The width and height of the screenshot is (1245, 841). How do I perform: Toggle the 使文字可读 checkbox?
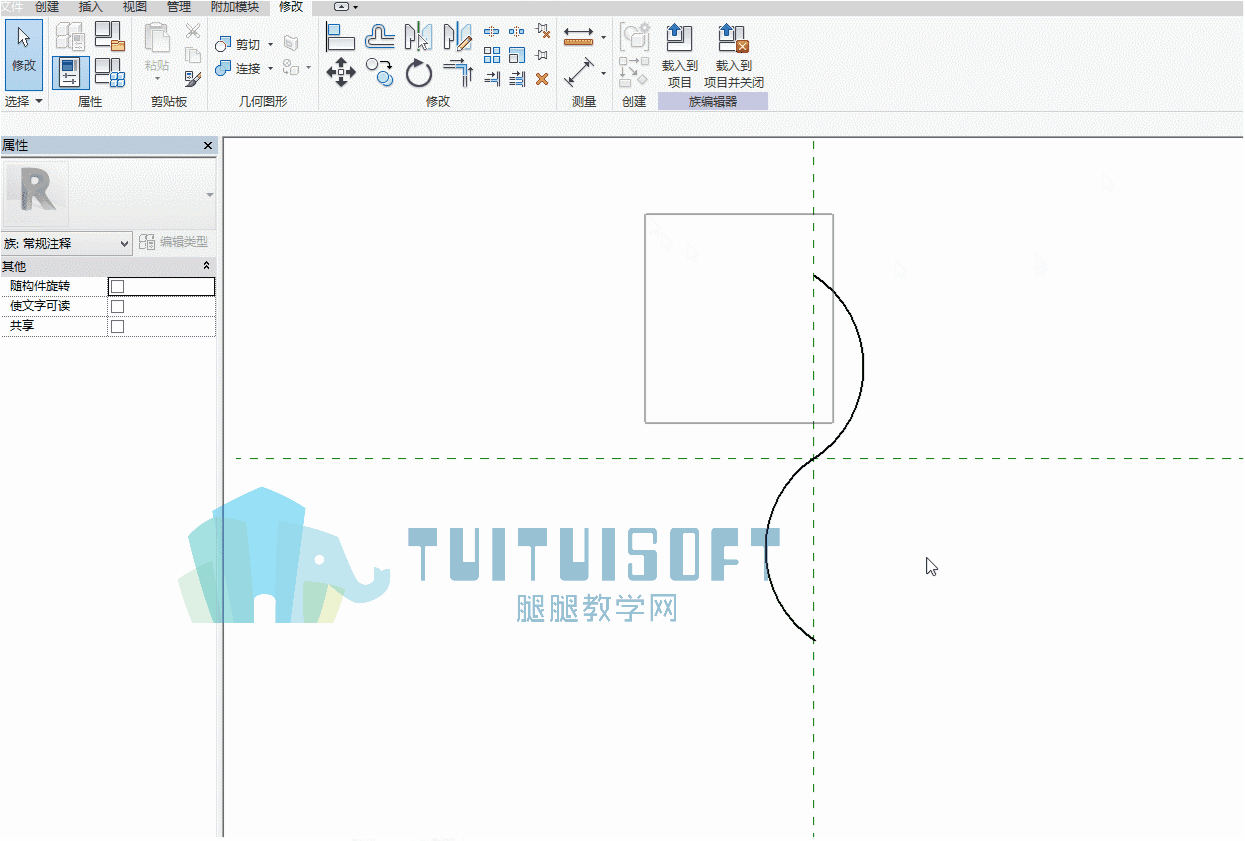[x=117, y=306]
